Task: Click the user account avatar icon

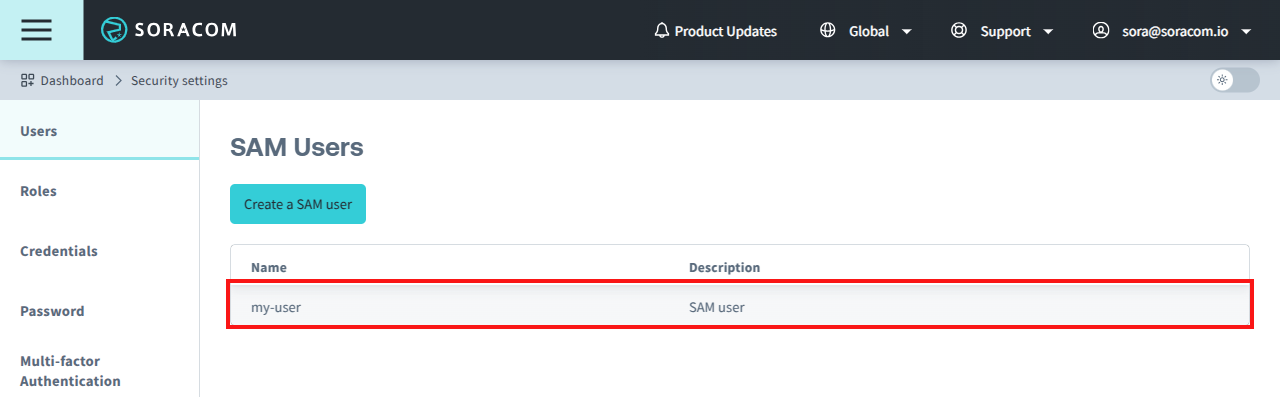Action: coord(1101,31)
